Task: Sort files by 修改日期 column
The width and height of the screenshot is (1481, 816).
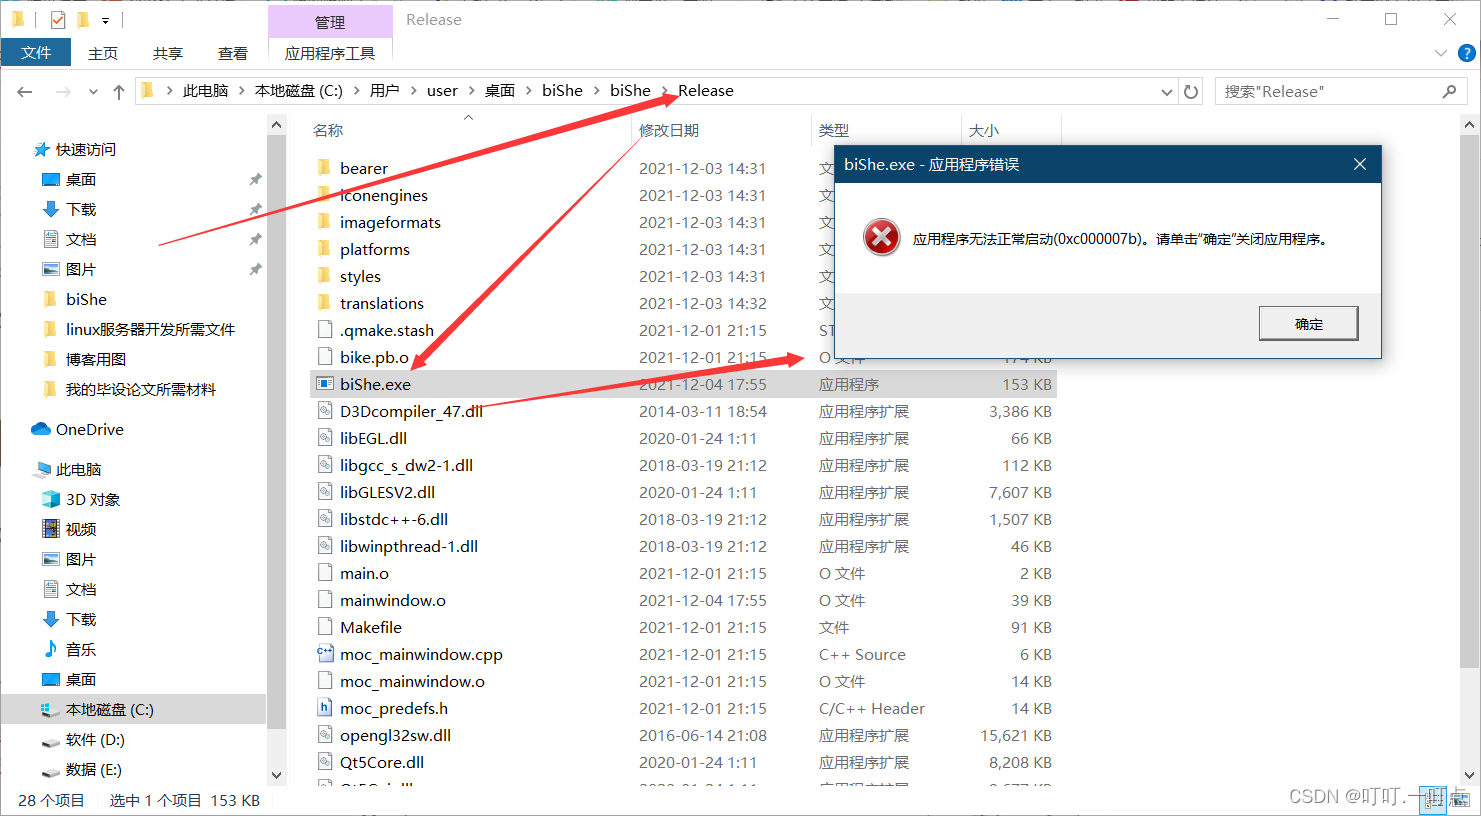Action: [x=669, y=130]
